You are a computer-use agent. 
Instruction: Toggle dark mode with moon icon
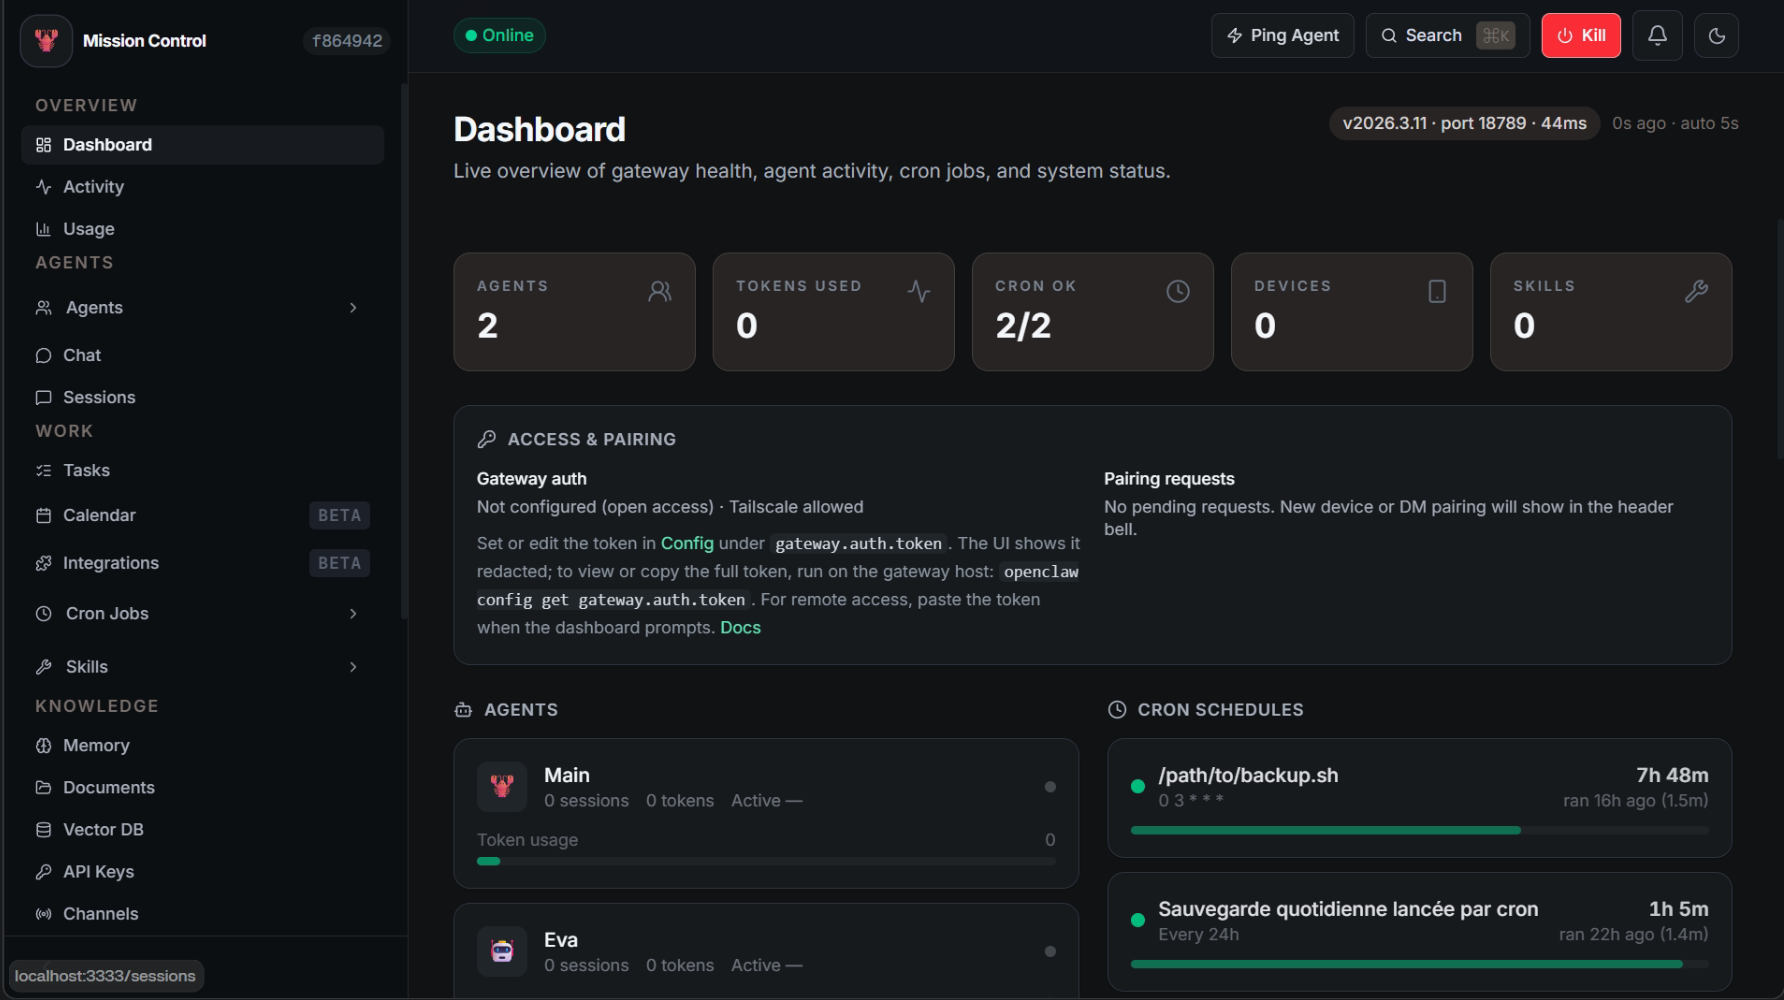pos(1716,36)
